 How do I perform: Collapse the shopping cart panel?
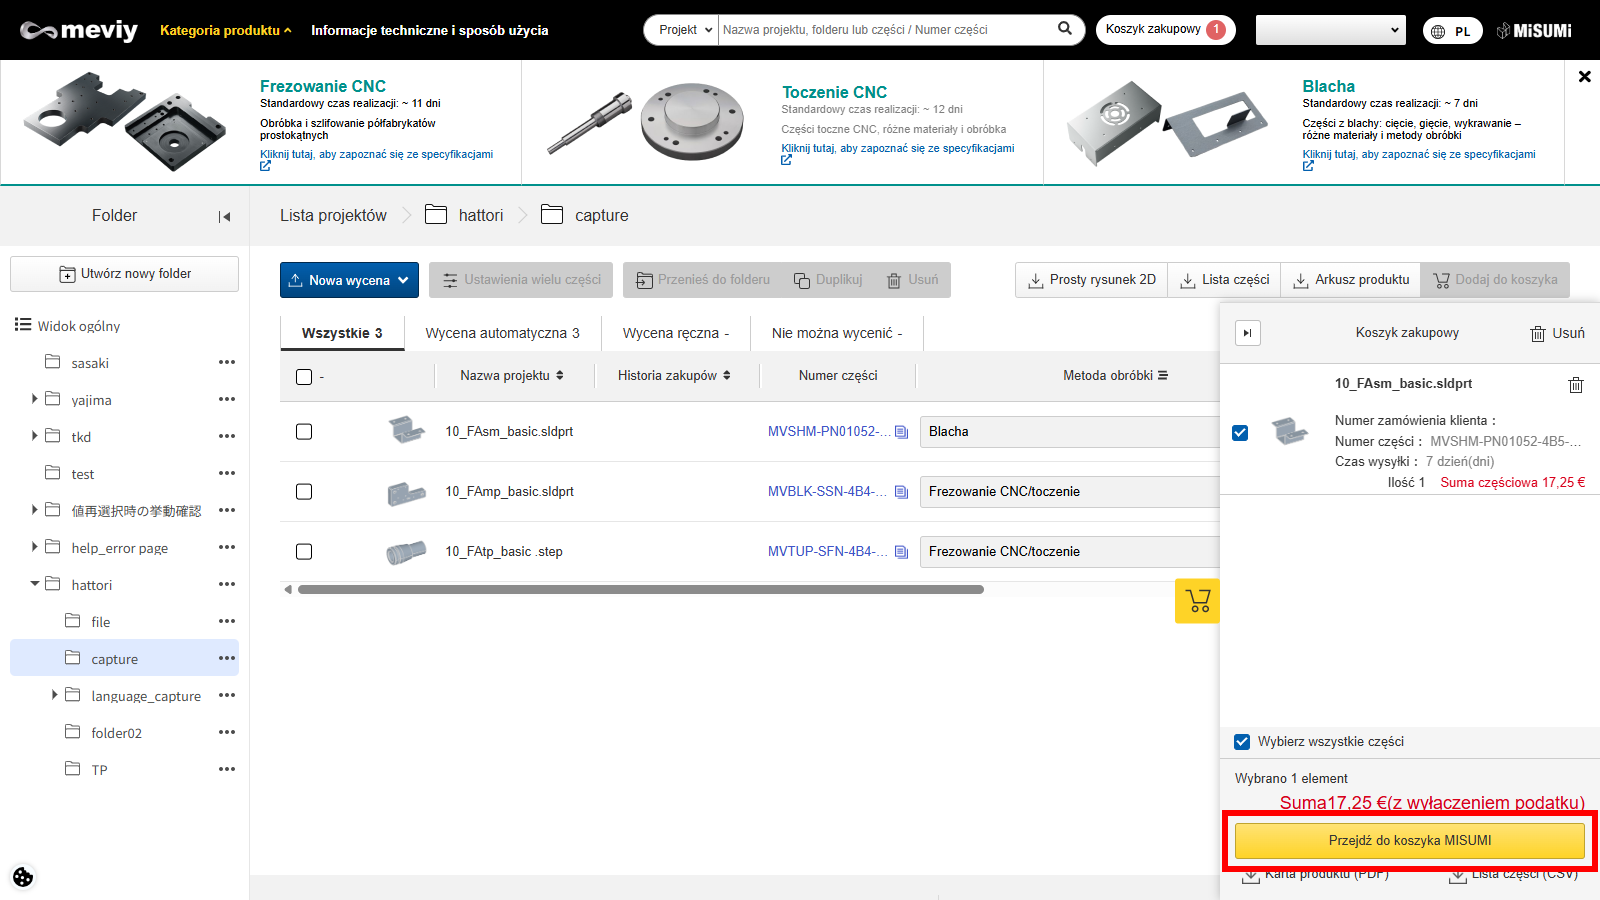tap(1247, 333)
